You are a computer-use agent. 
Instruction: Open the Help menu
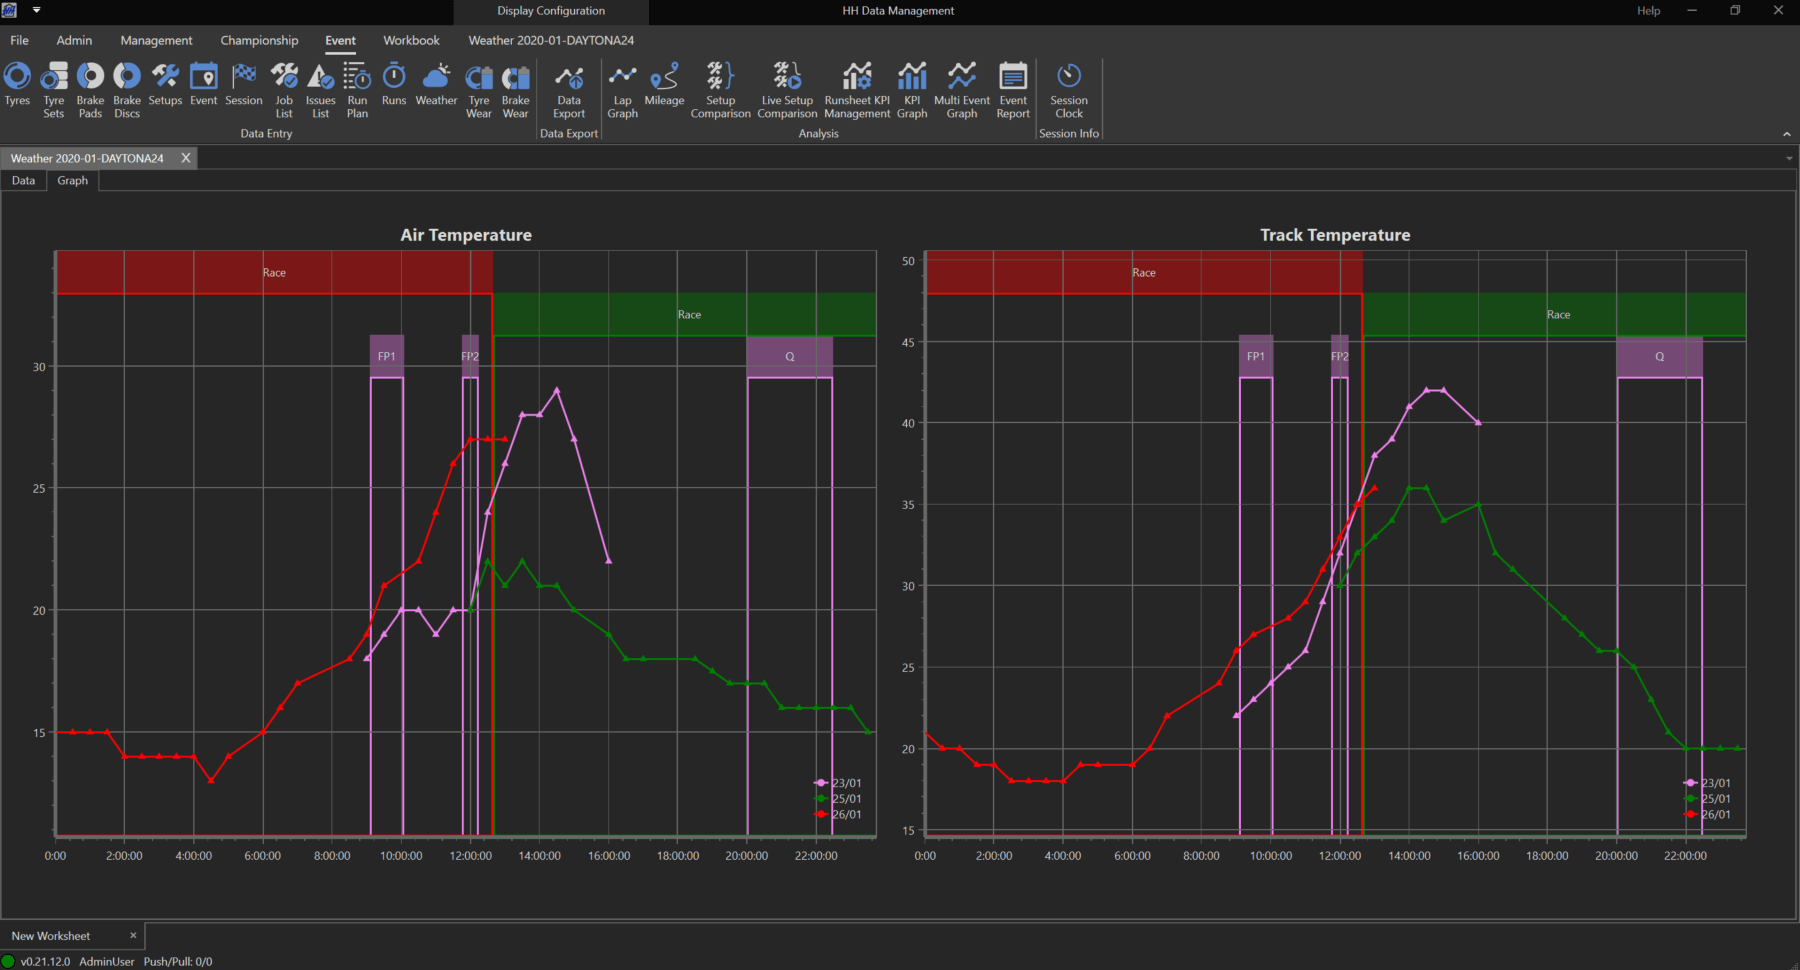click(1647, 11)
